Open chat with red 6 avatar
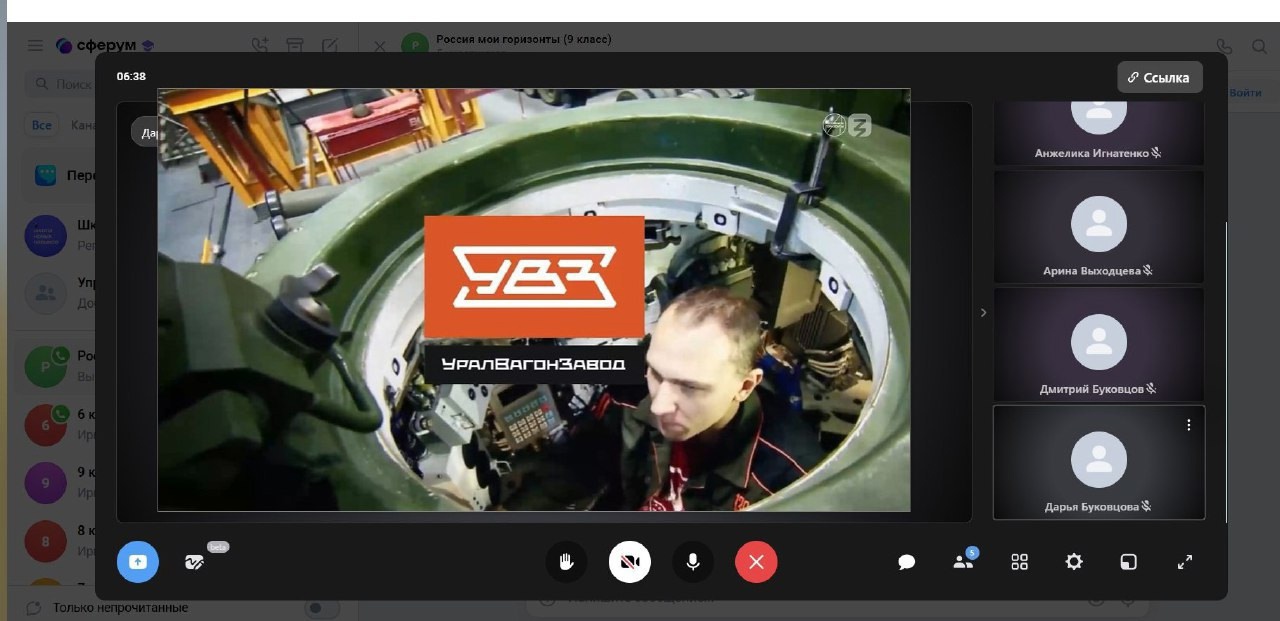The height and width of the screenshot is (621, 1280). tap(45, 425)
